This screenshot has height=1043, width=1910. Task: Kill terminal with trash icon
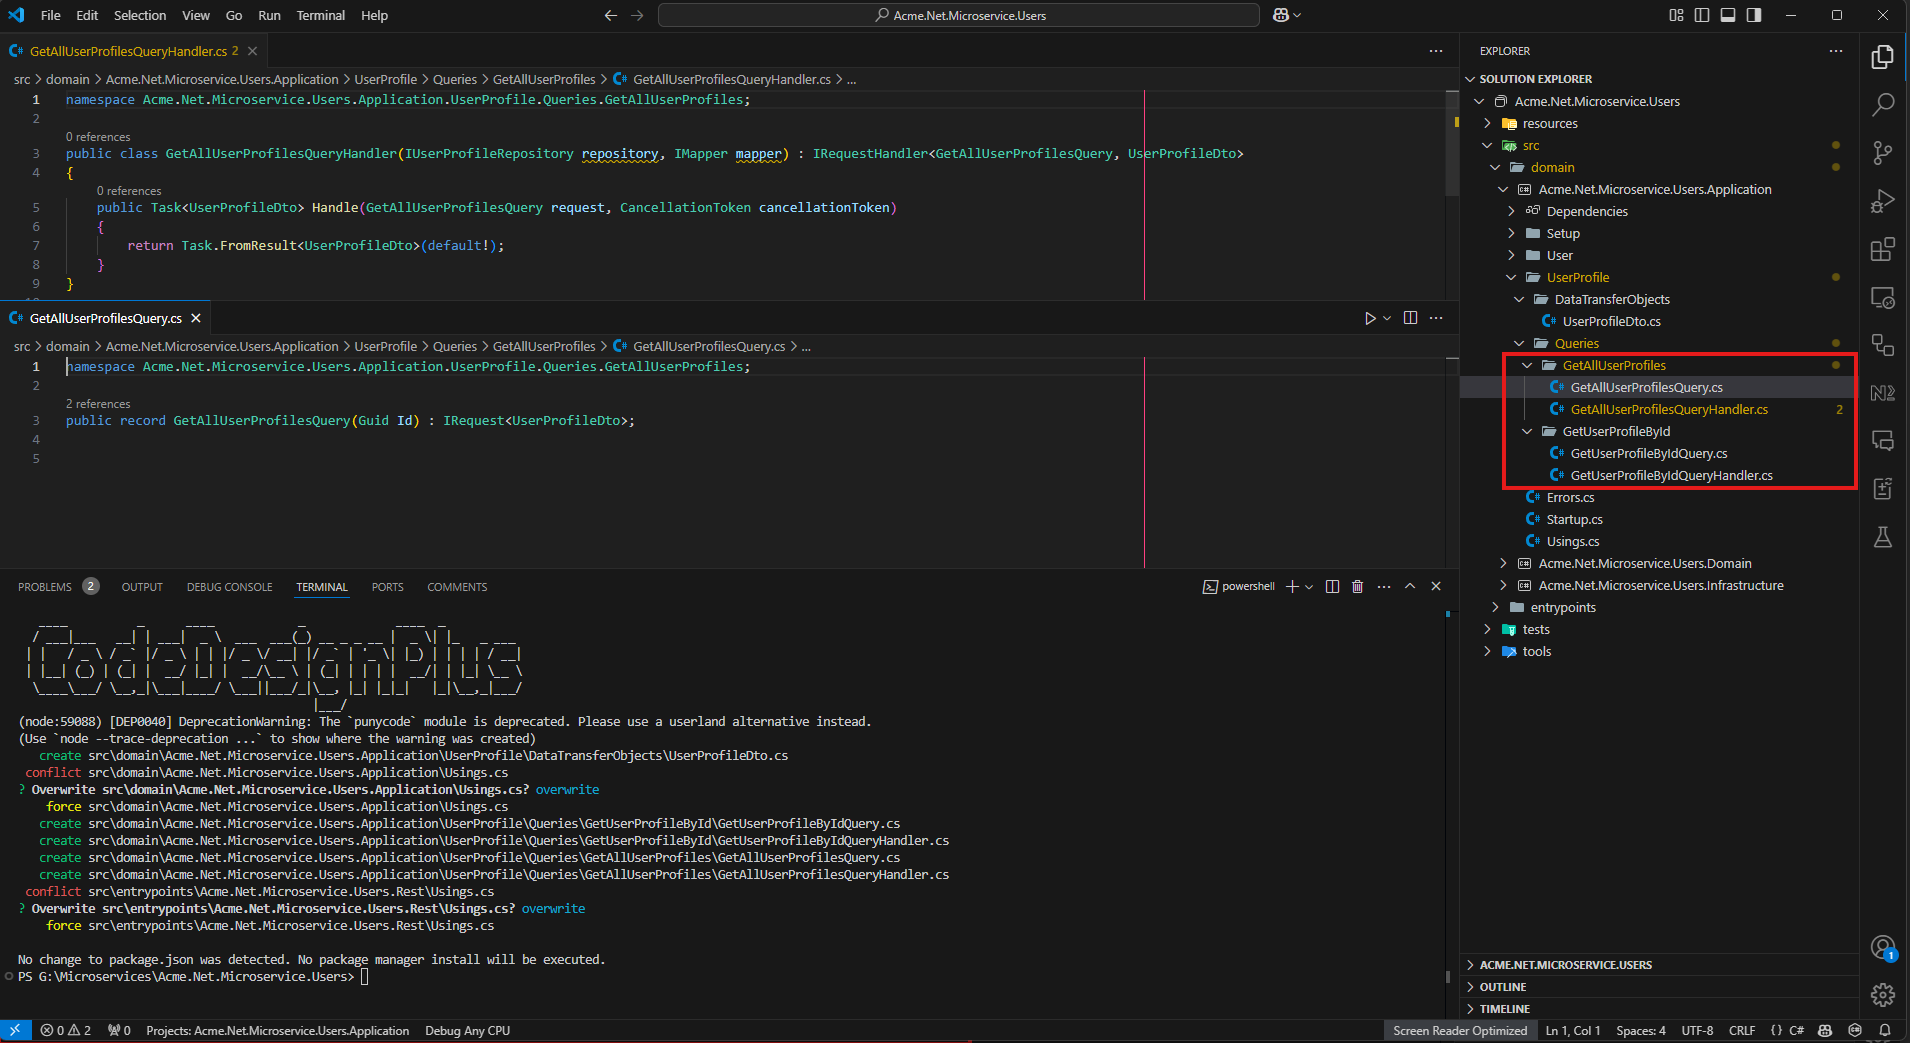pos(1357,587)
